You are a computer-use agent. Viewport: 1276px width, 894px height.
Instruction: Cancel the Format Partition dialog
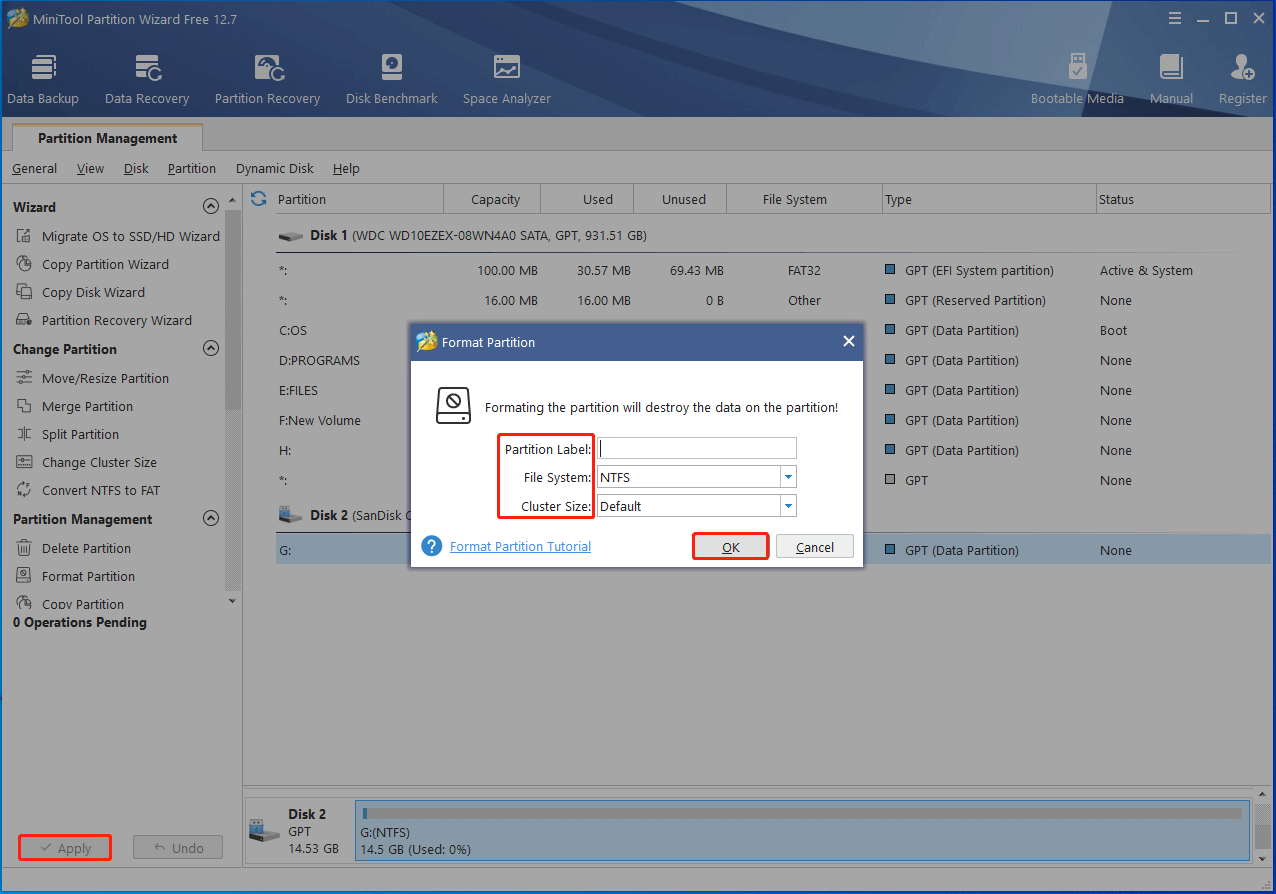point(815,547)
